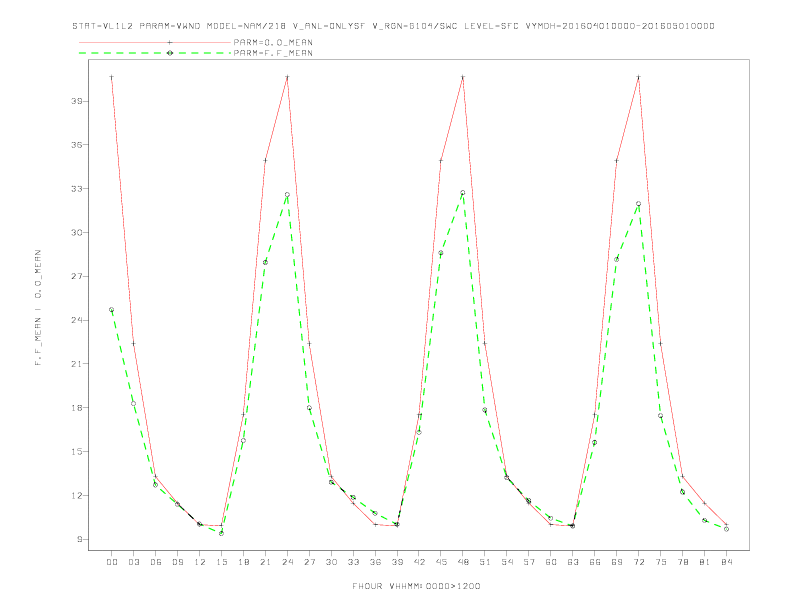The width and height of the screenshot is (792, 612).
Task: Click x-axis tick label 57
Action: pyautogui.click(x=529, y=562)
